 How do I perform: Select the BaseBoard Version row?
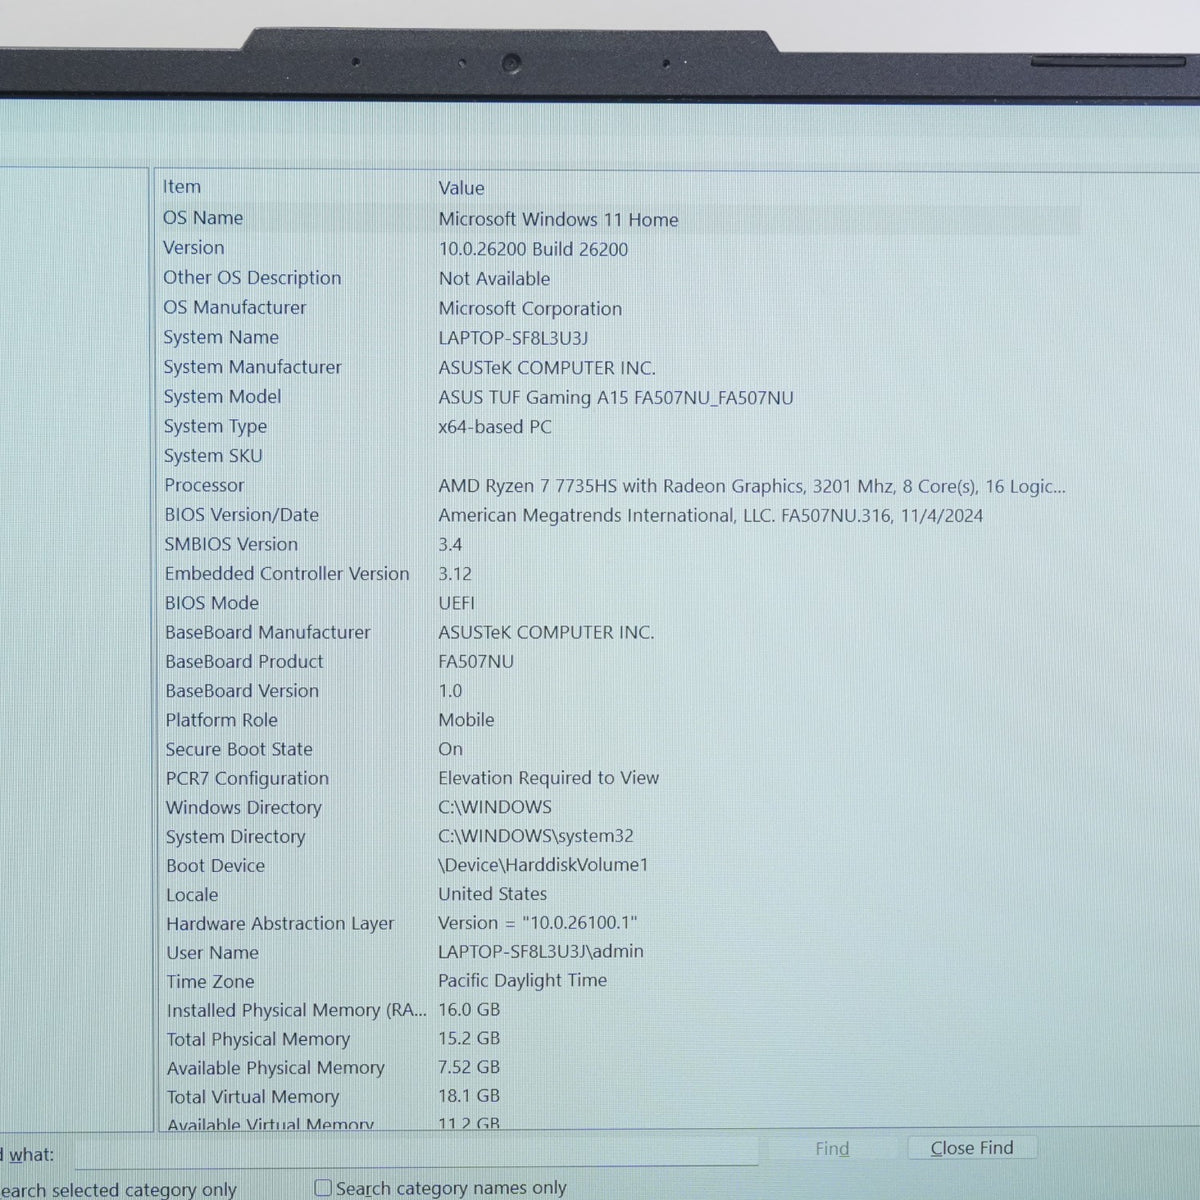coord(620,691)
